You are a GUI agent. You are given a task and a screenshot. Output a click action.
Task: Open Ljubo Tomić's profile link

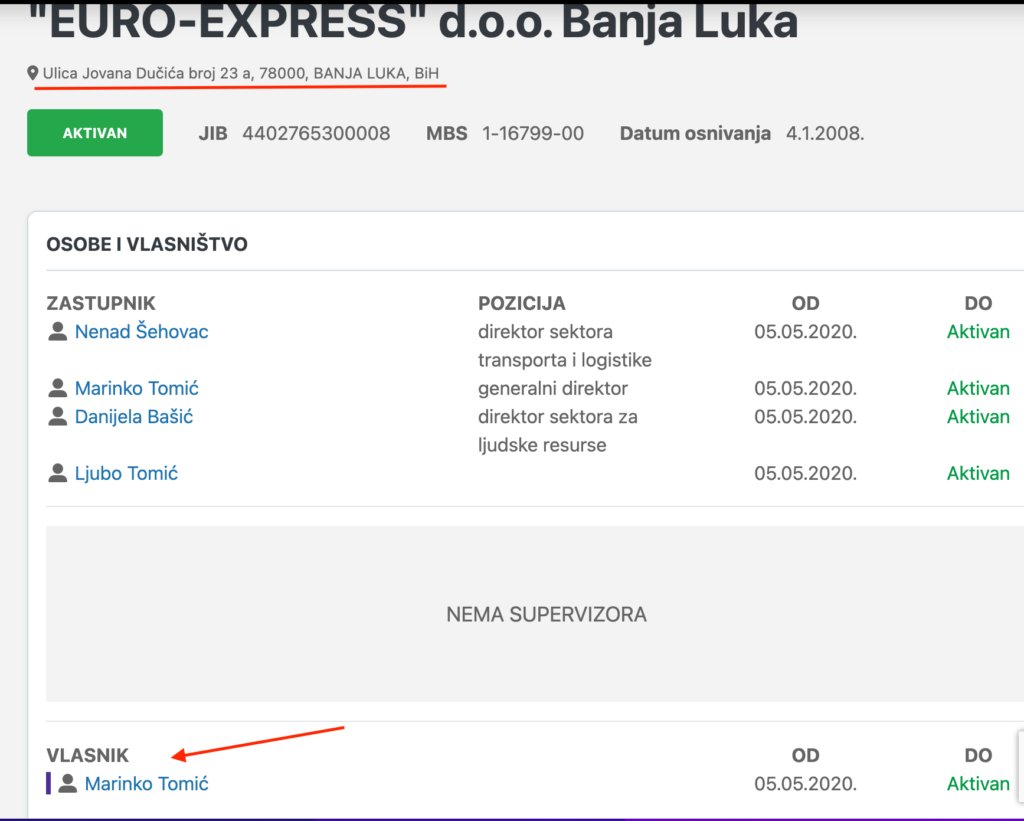point(126,474)
